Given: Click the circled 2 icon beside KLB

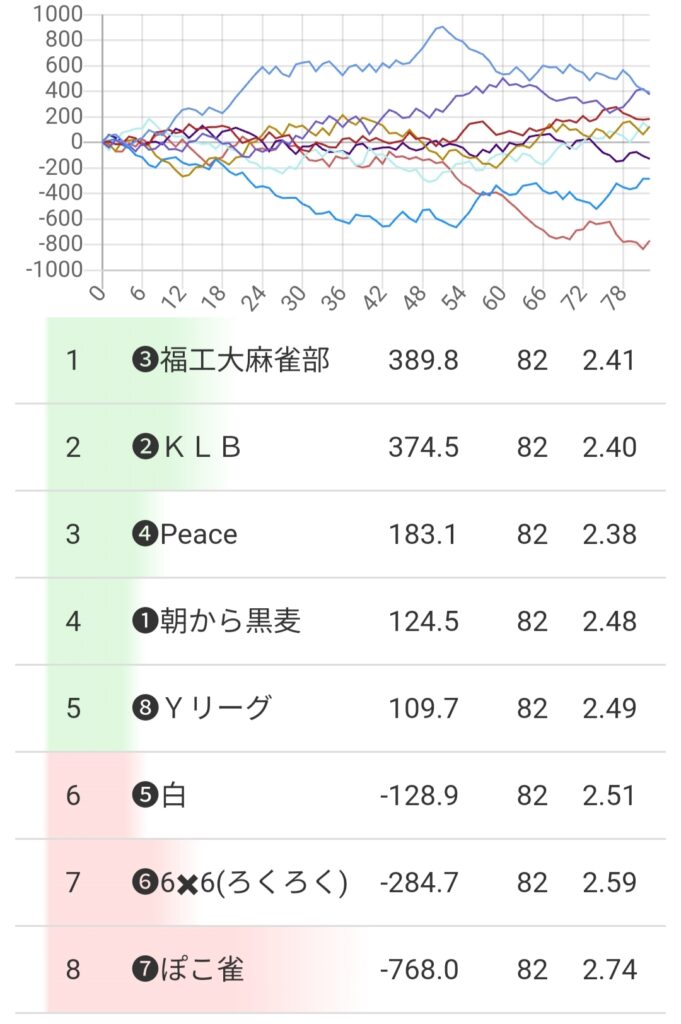Looking at the screenshot, I should pyautogui.click(x=144, y=447).
